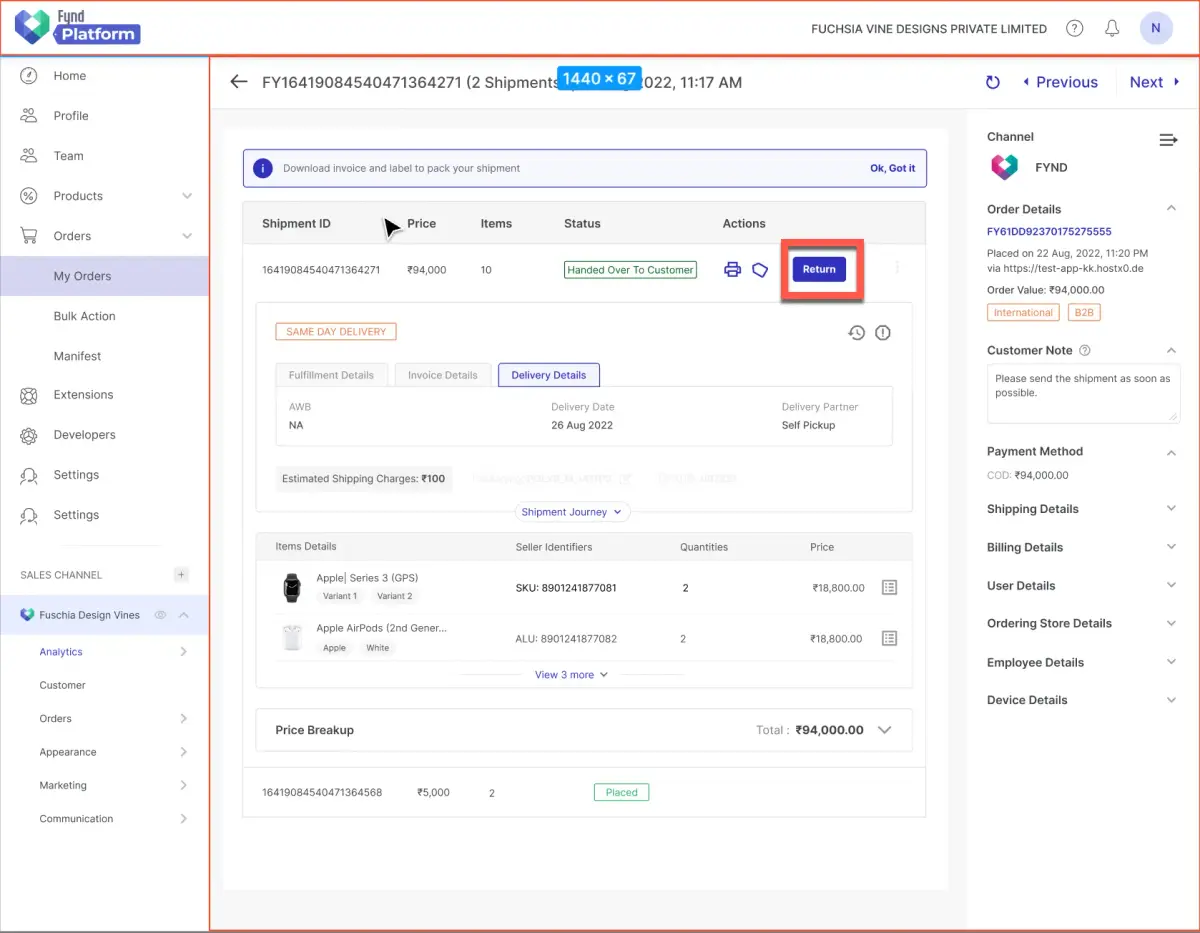Image resolution: width=1200 pixels, height=933 pixels.
Task: Open the help question-mark icon
Action: (1075, 28)
